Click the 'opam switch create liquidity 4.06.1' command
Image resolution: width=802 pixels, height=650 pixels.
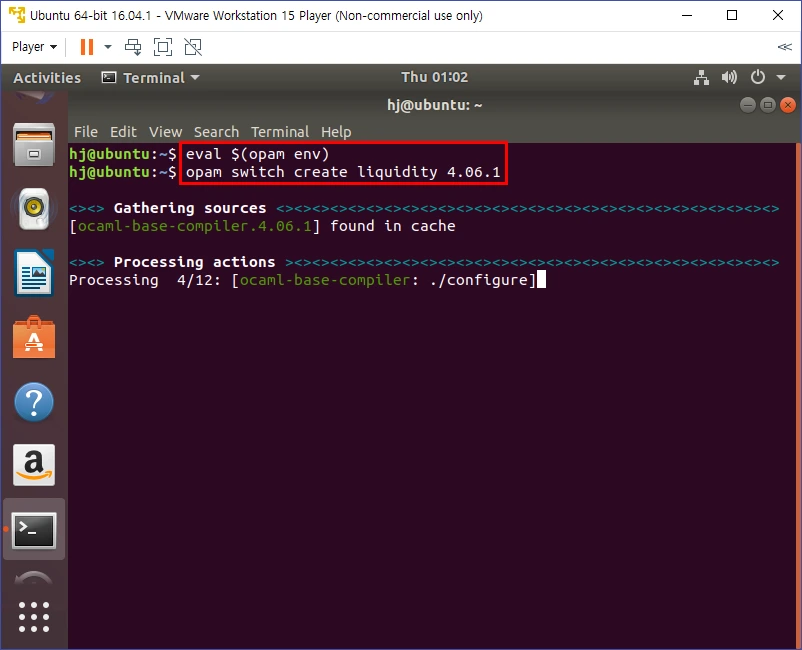(343, 172)
